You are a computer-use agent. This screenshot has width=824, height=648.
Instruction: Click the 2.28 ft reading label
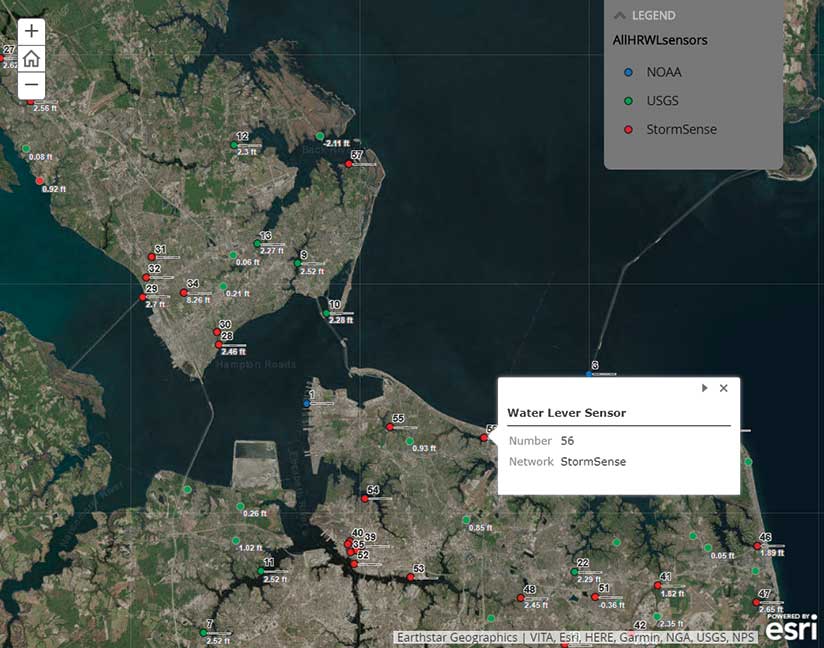[x=341, y=320]
